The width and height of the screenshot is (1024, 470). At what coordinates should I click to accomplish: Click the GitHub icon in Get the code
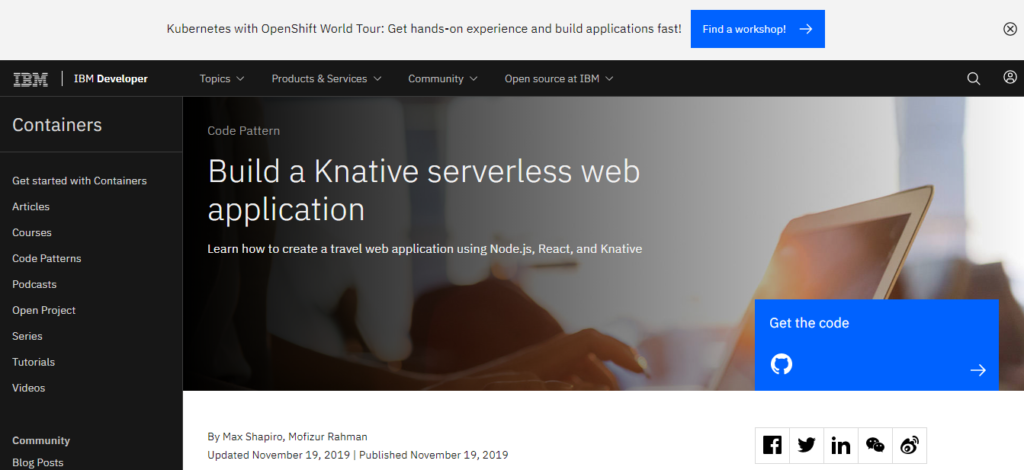781,364
